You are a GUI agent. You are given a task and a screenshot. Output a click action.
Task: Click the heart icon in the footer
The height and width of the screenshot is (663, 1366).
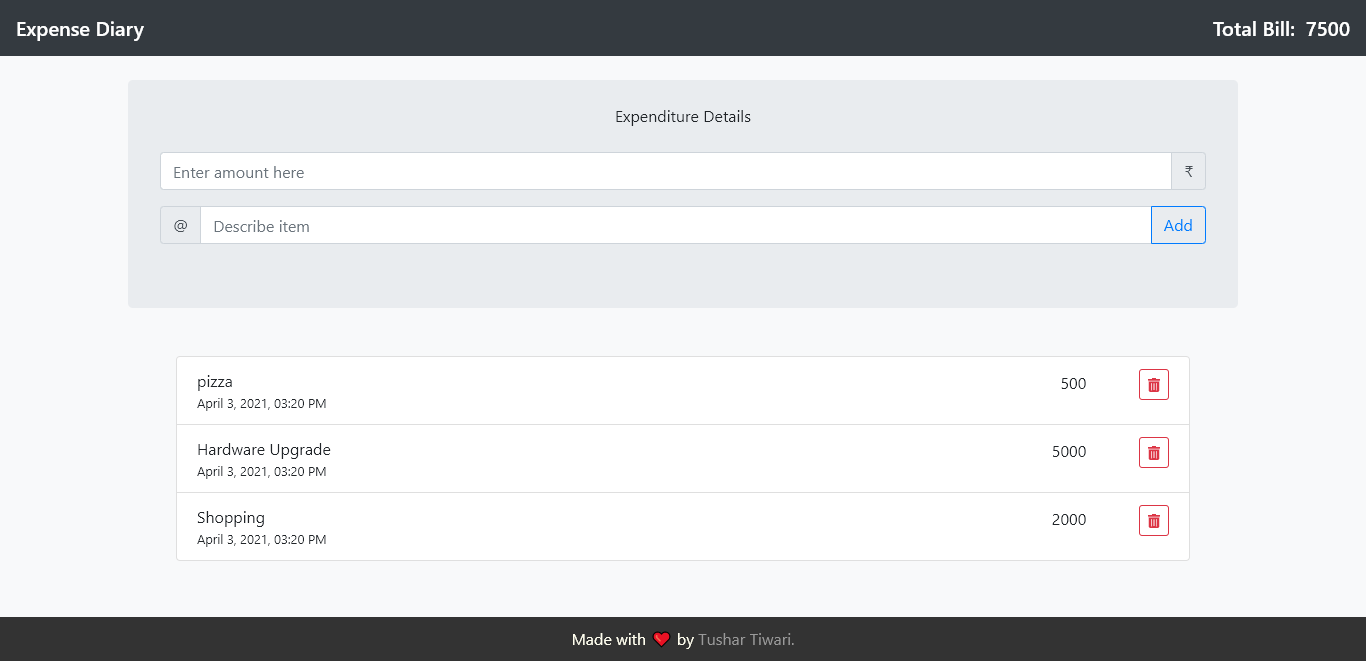point(661,639)
